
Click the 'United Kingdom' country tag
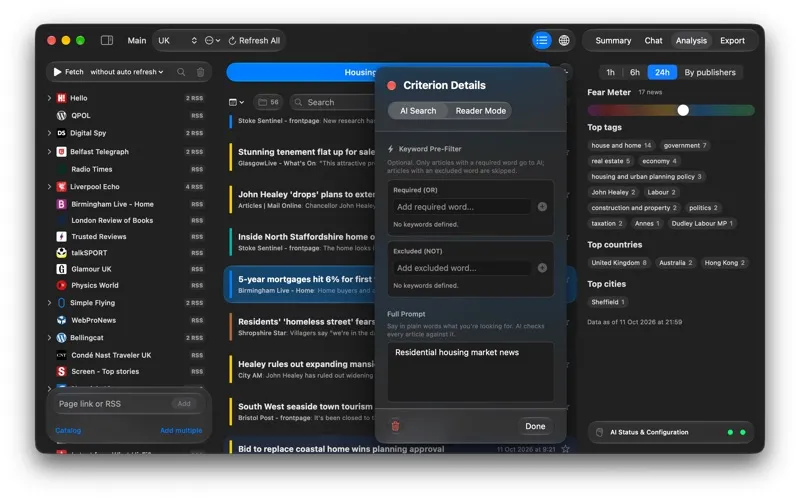(619, 263)
